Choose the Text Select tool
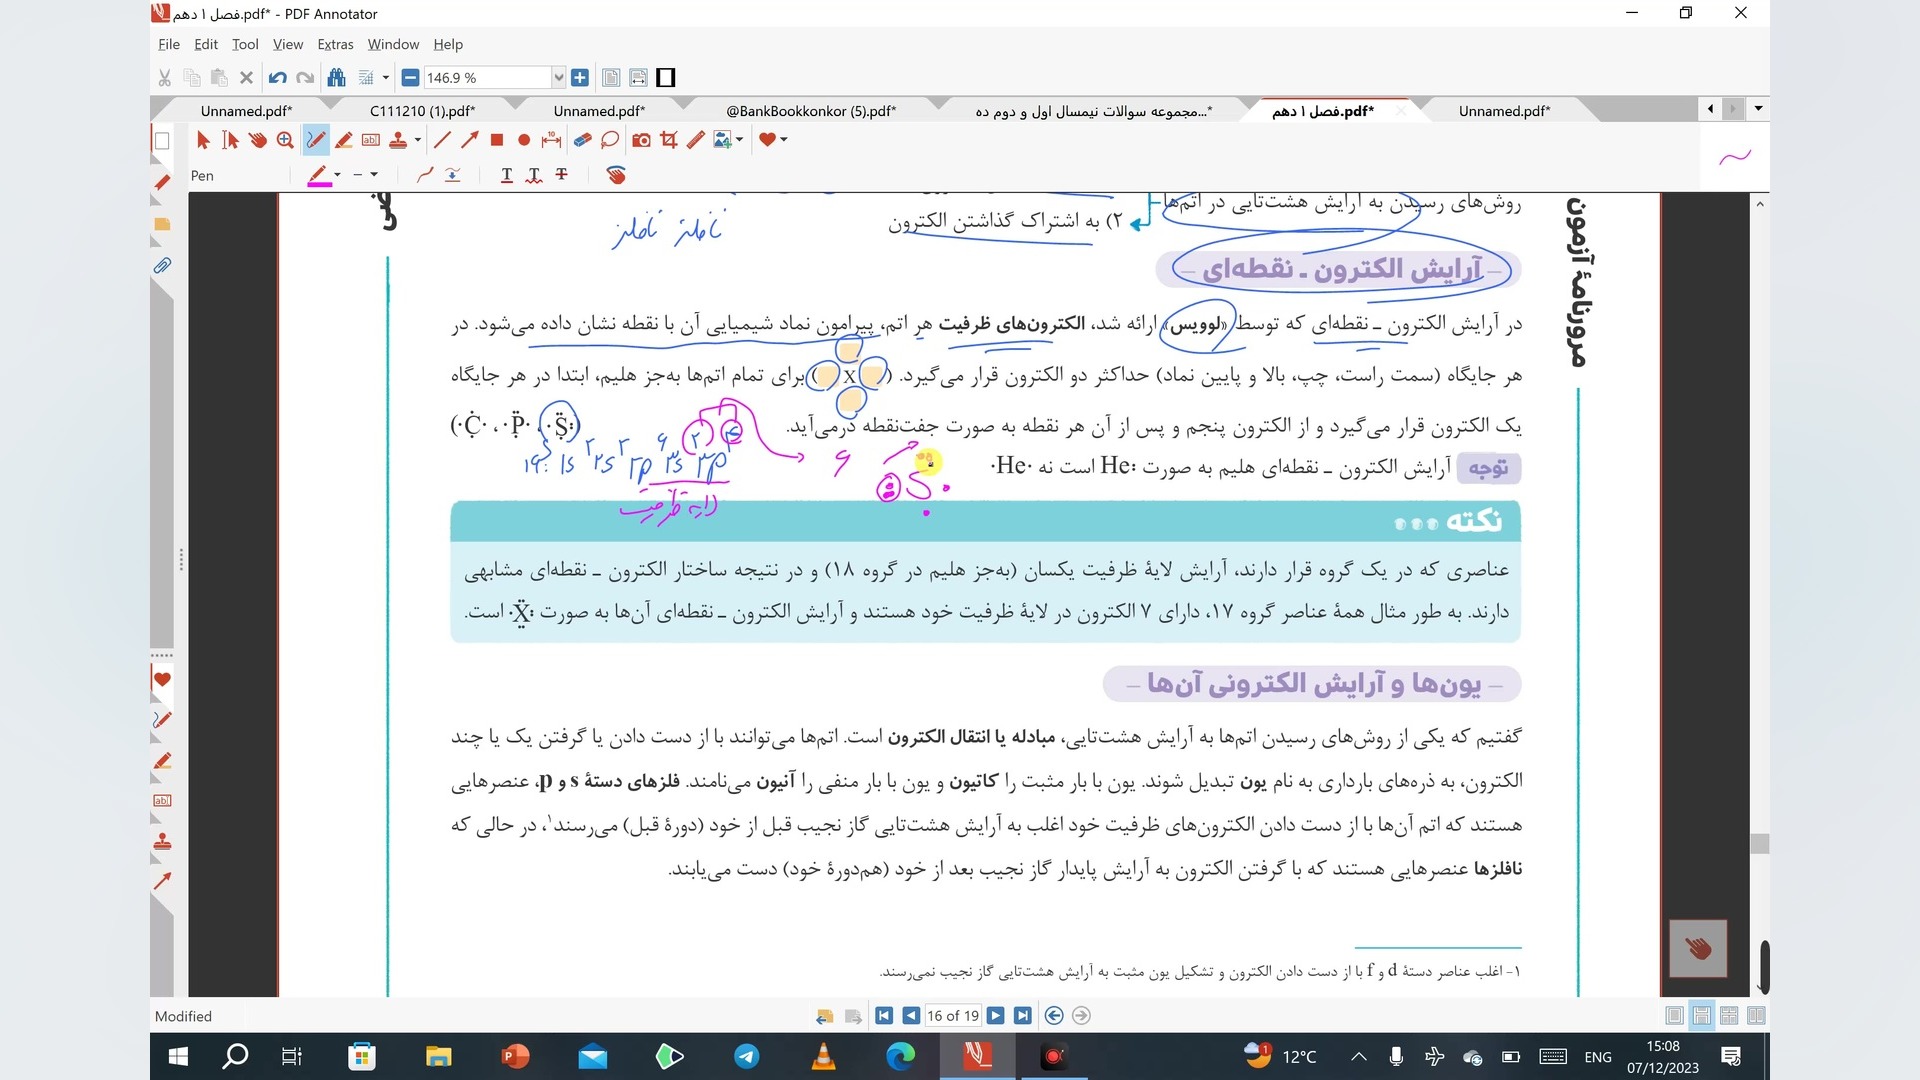The image size is (1920, 1080). point(230,140)
